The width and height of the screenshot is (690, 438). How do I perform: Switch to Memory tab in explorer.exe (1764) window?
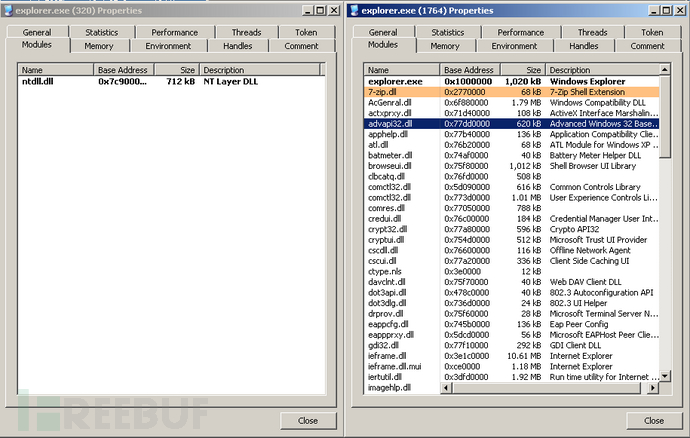(x=445, y=46)
